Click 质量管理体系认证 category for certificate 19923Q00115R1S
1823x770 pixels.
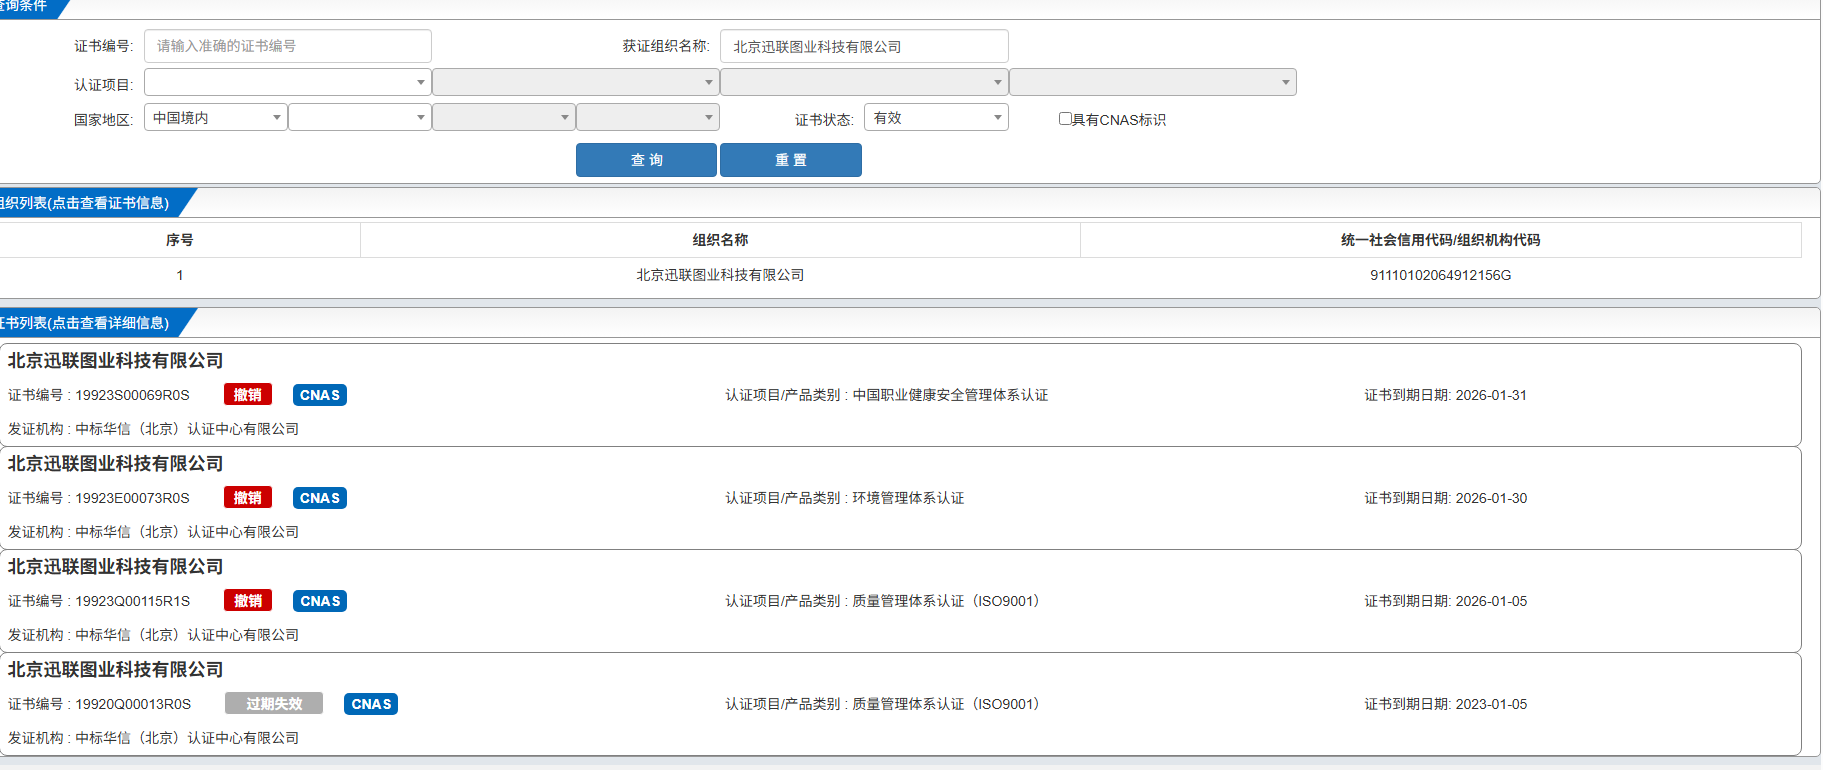946,601
